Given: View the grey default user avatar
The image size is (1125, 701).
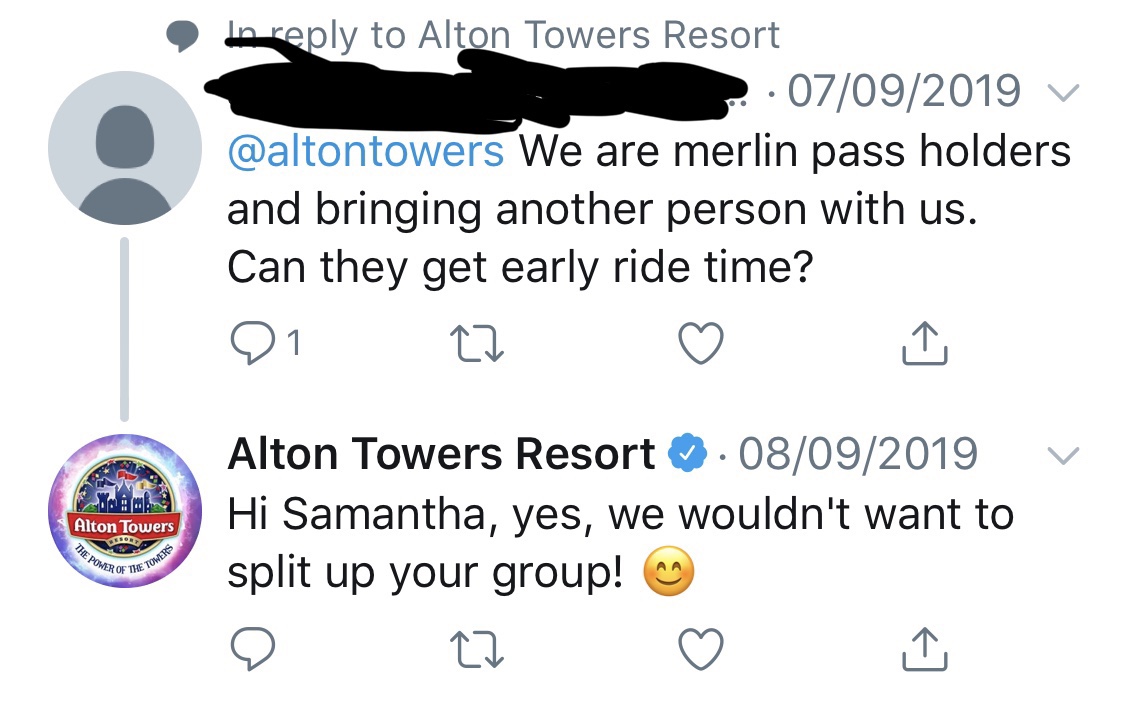Looking at the screenshot, I should pyautogui.click(x=125, y=148).
